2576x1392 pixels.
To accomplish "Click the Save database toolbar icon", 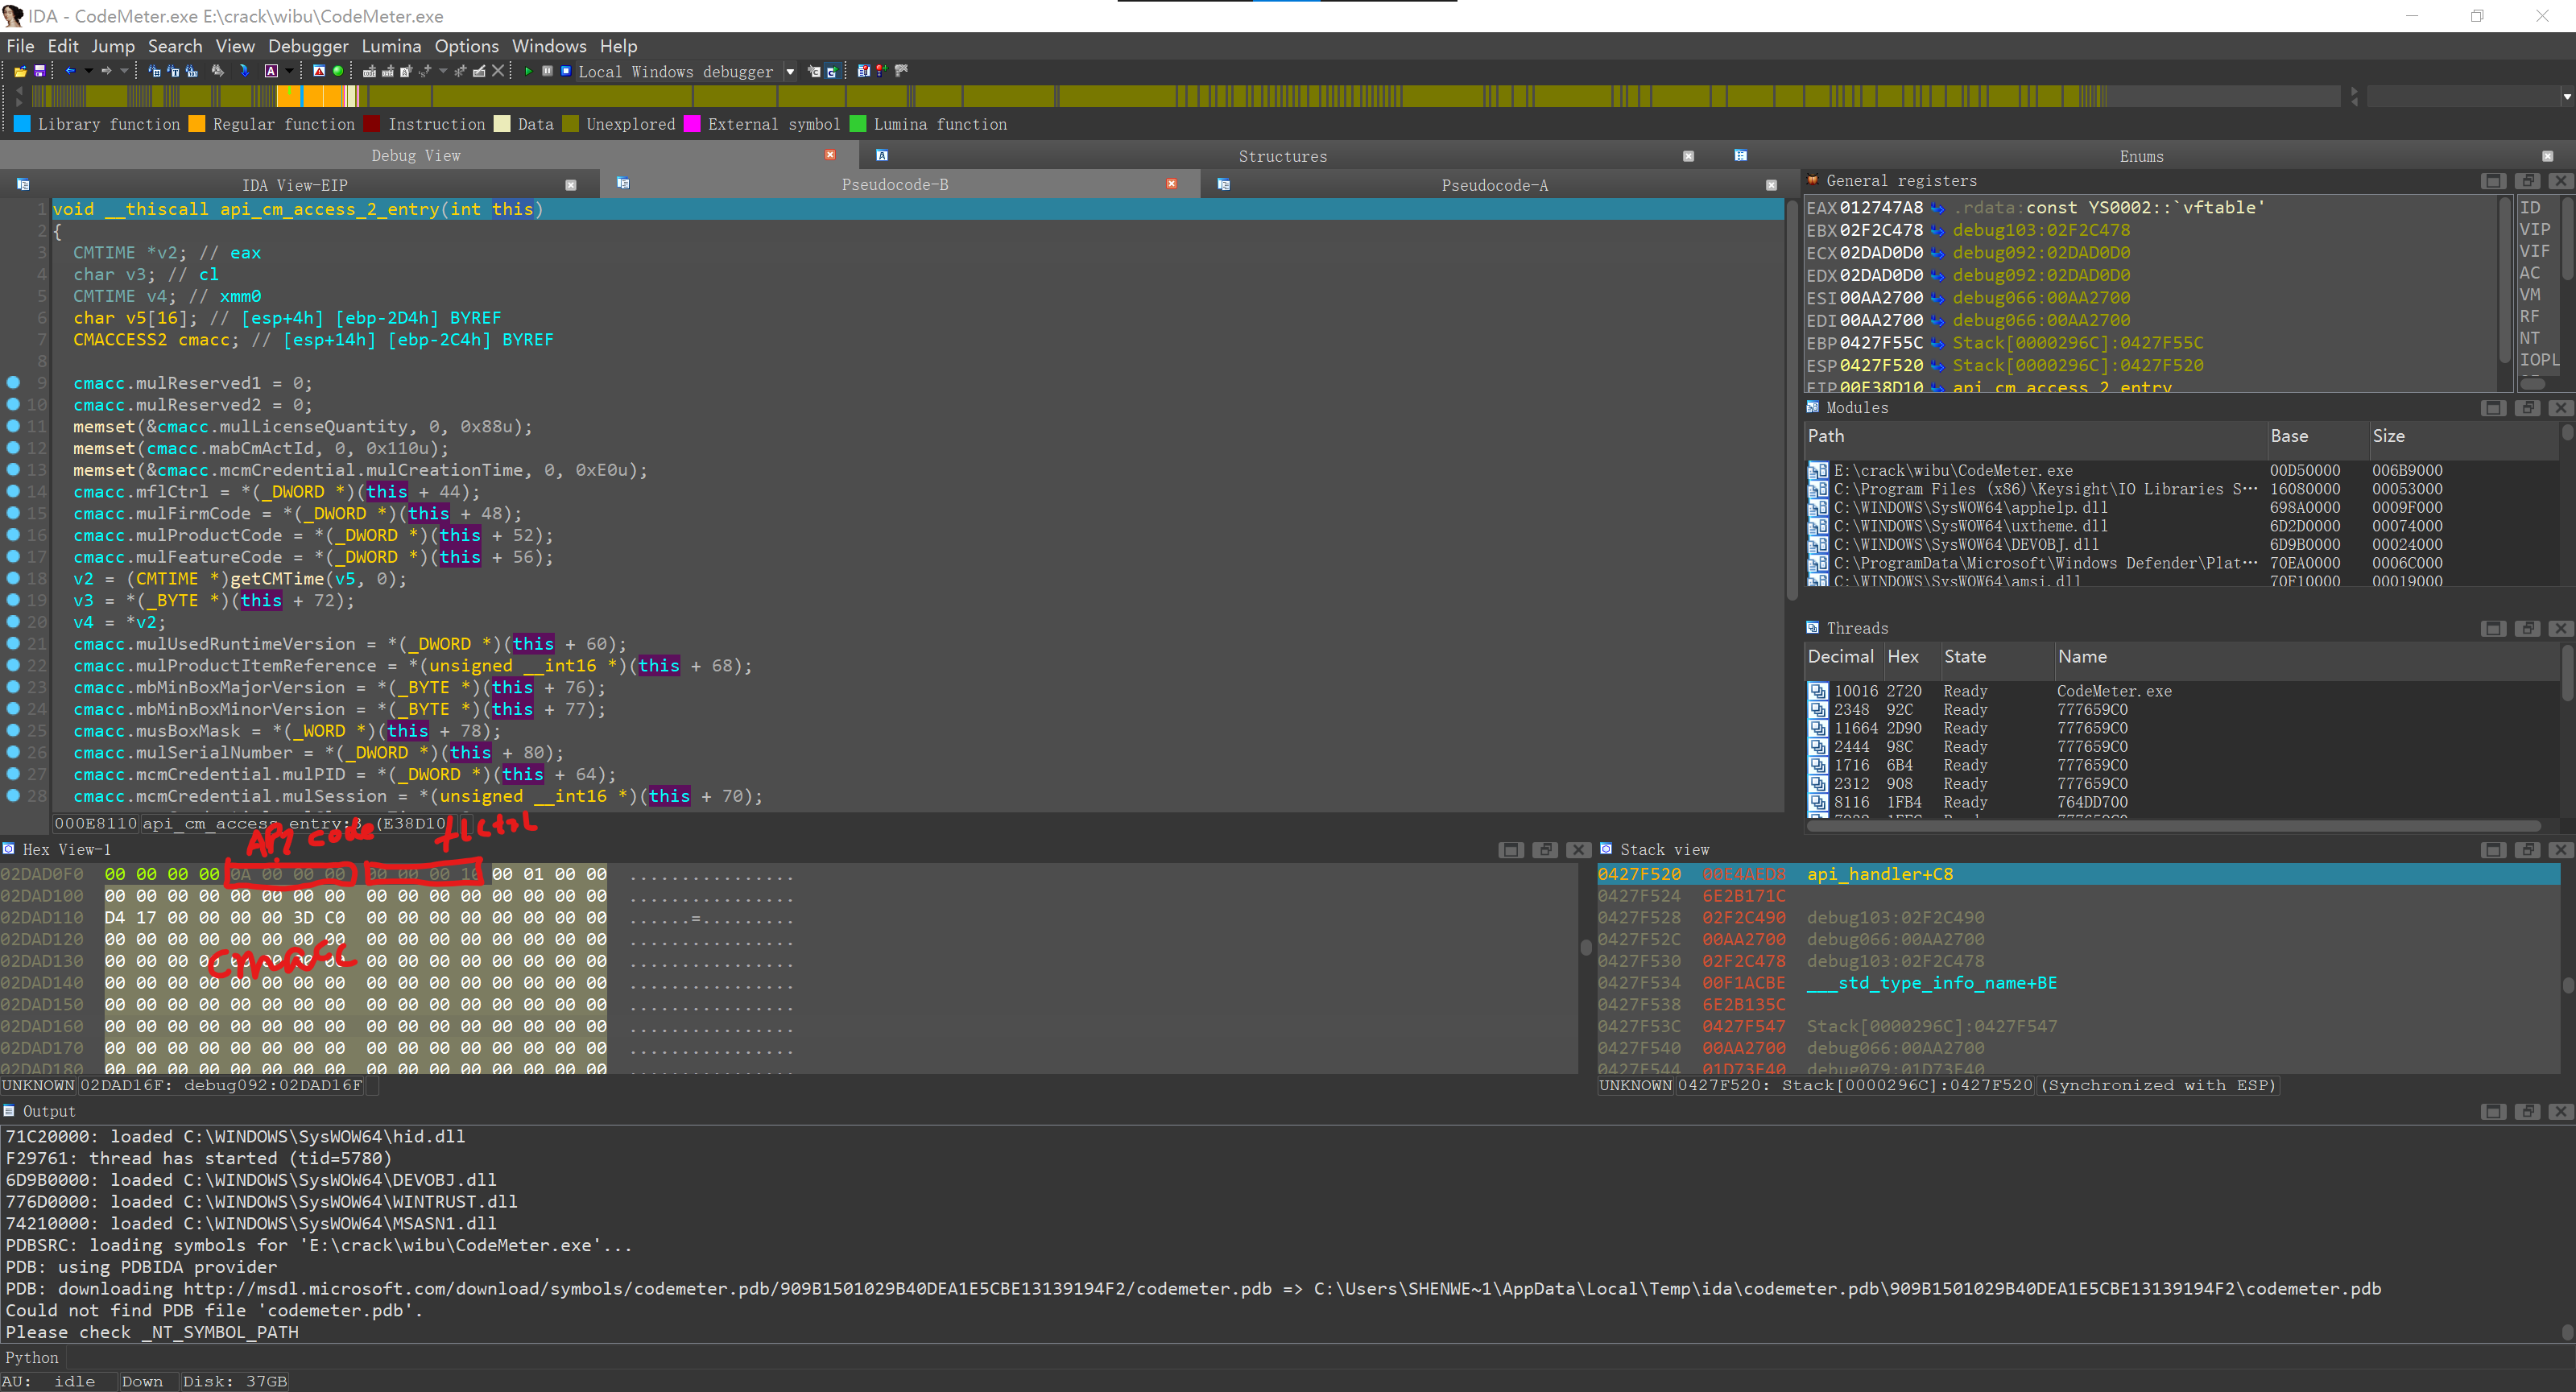I will pyautogui.click(x=39, y=71).
